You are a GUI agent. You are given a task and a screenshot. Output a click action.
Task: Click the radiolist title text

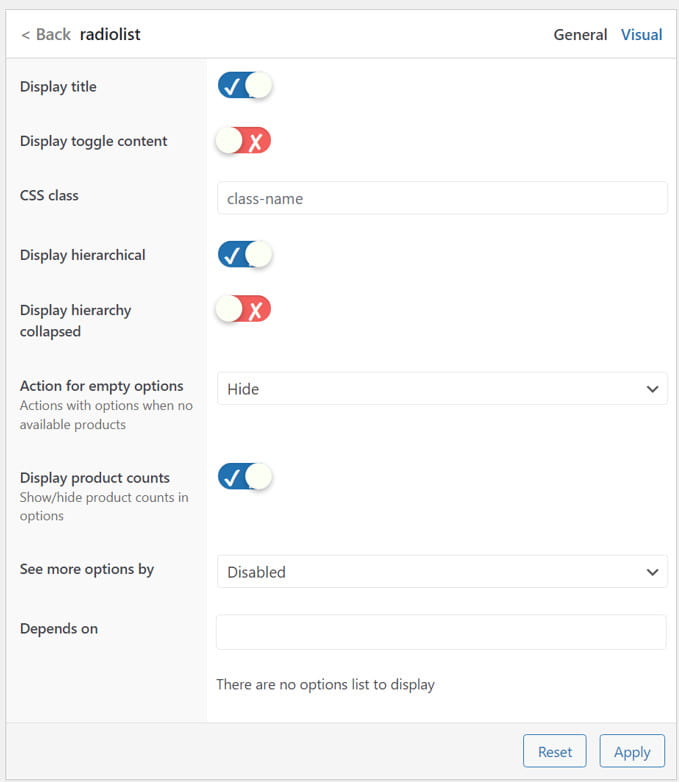[x=110, y=34]
